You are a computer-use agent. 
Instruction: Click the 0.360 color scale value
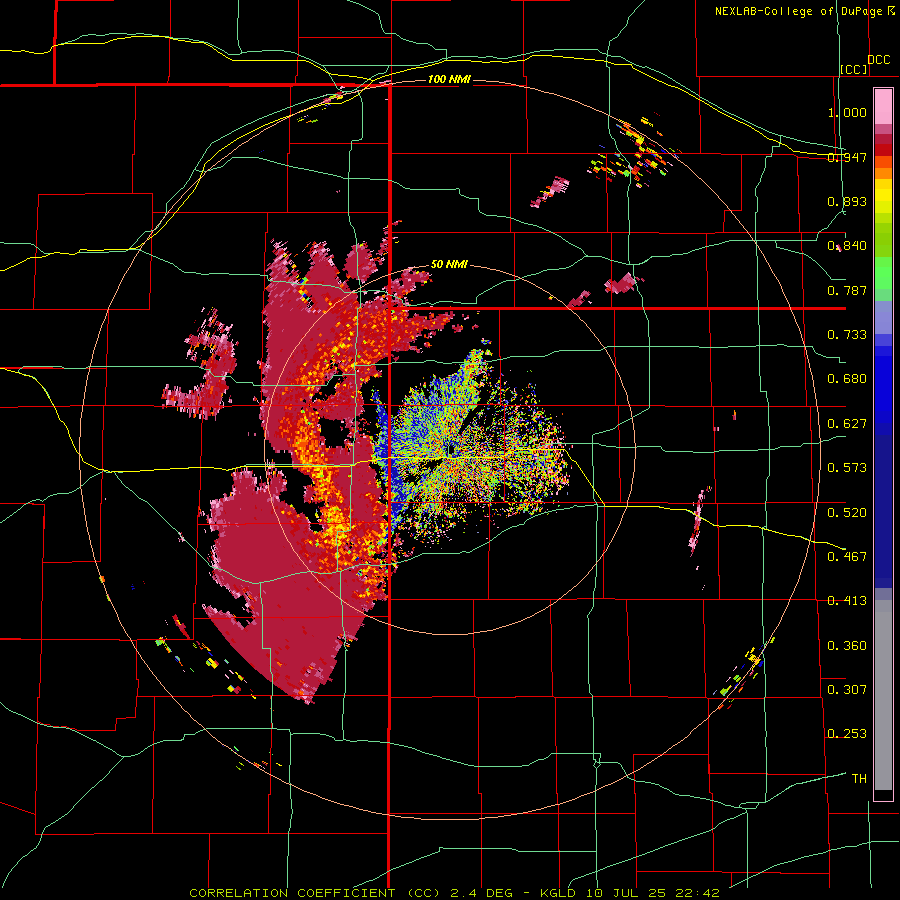847,646
